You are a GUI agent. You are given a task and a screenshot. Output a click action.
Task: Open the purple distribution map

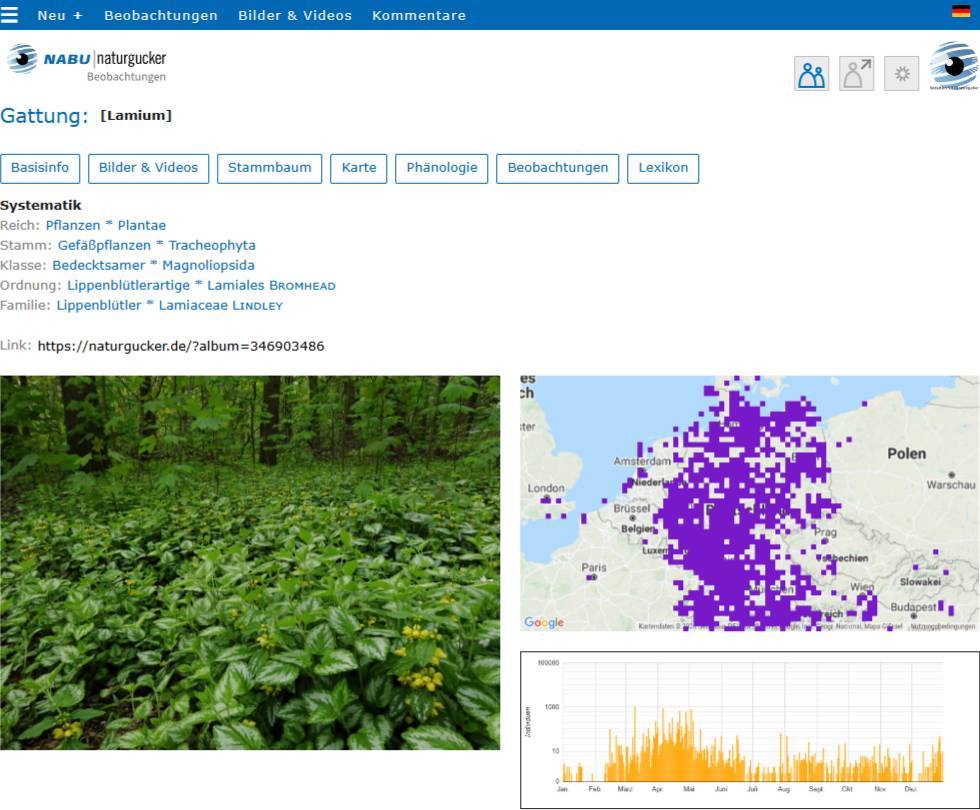pyautogui.click(x=749, y=503)
